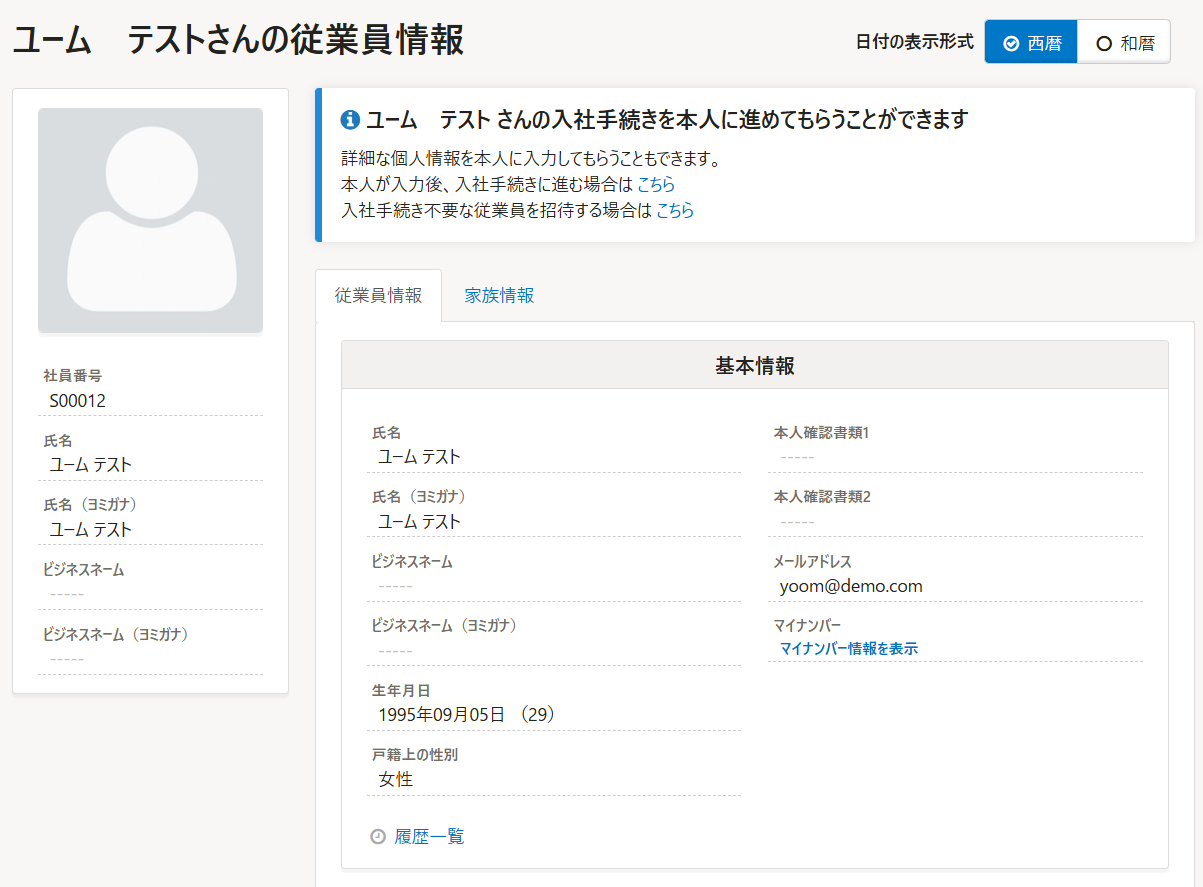
Task: Click the 社員番号 label in sidebar
Action: point(72,376)
